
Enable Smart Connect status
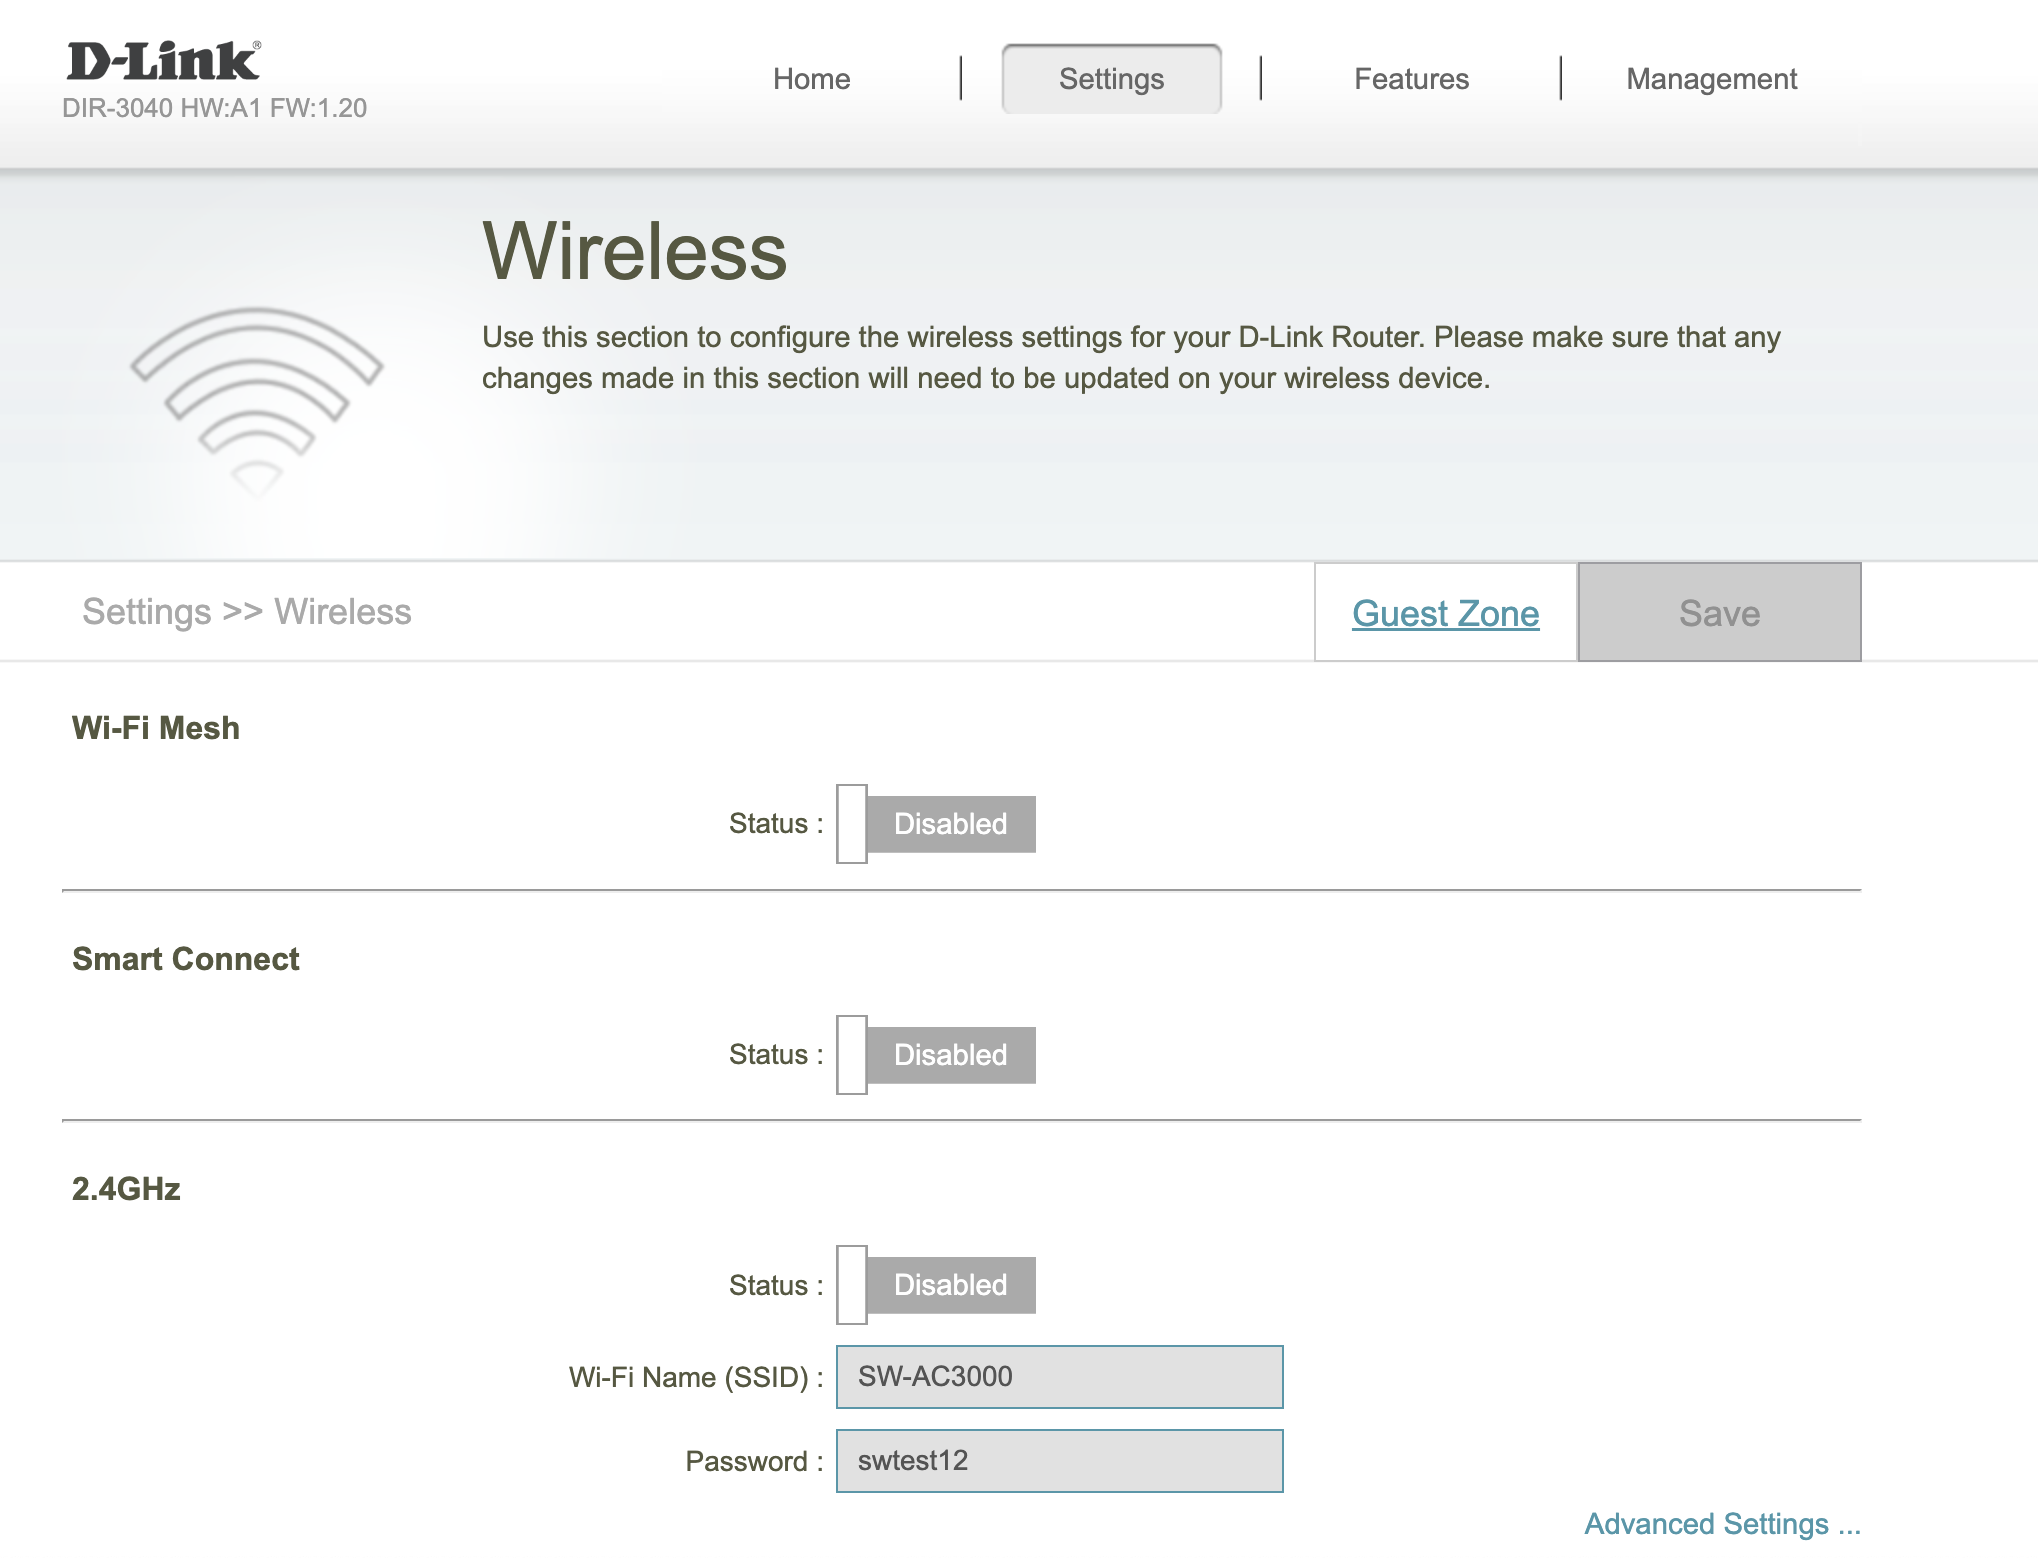coord(935,1054)
